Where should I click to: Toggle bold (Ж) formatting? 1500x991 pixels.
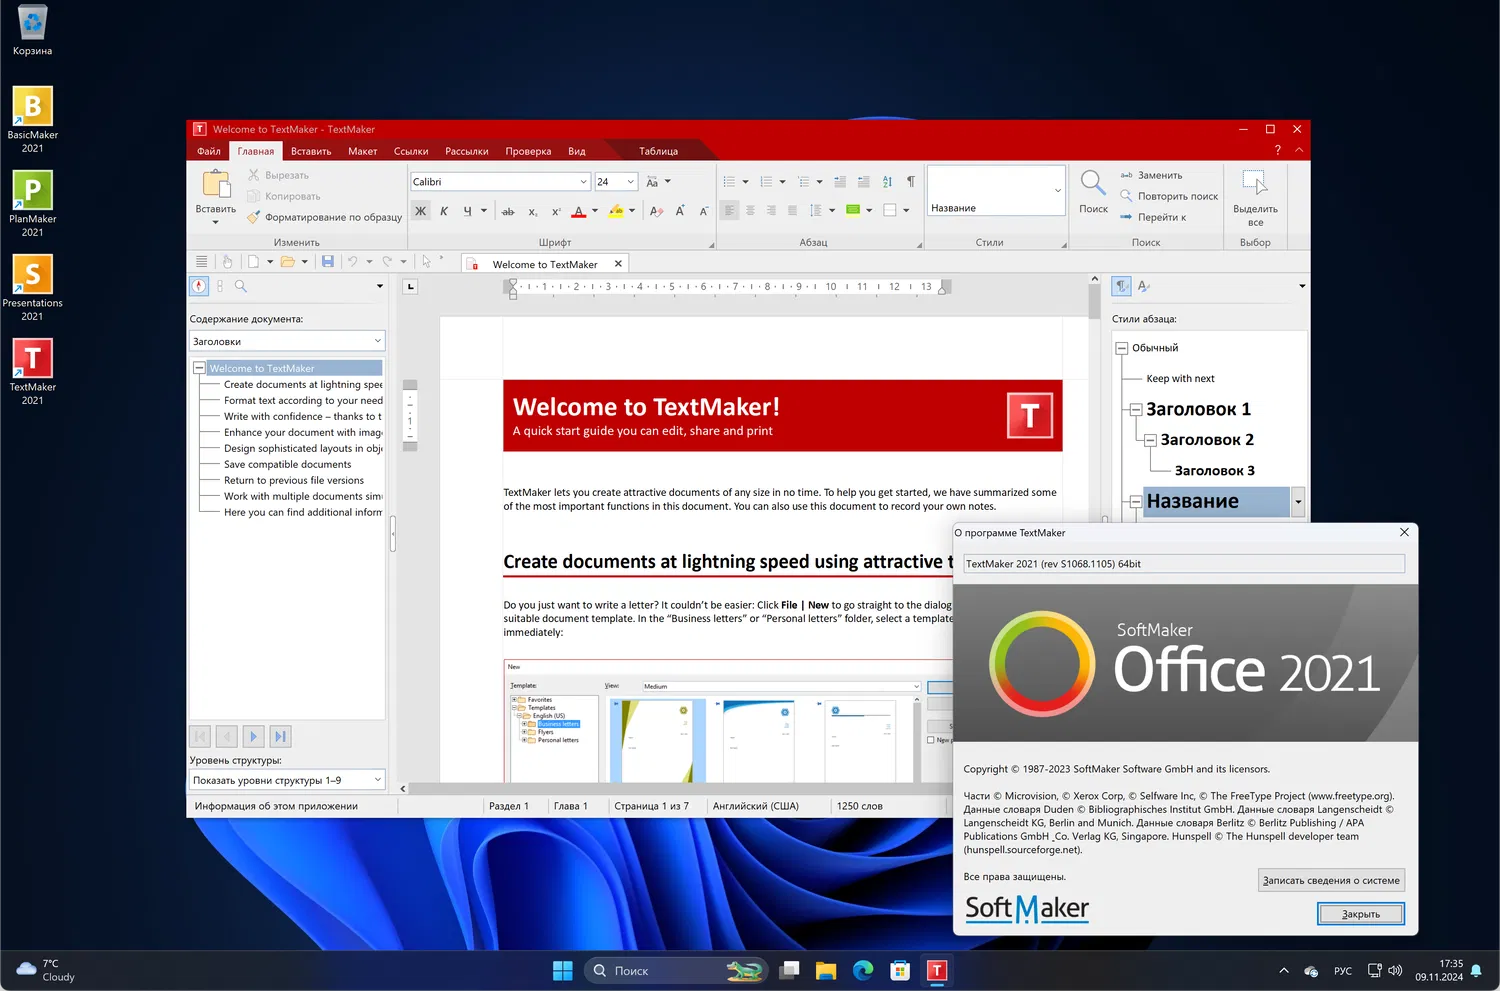coord(420,211)
